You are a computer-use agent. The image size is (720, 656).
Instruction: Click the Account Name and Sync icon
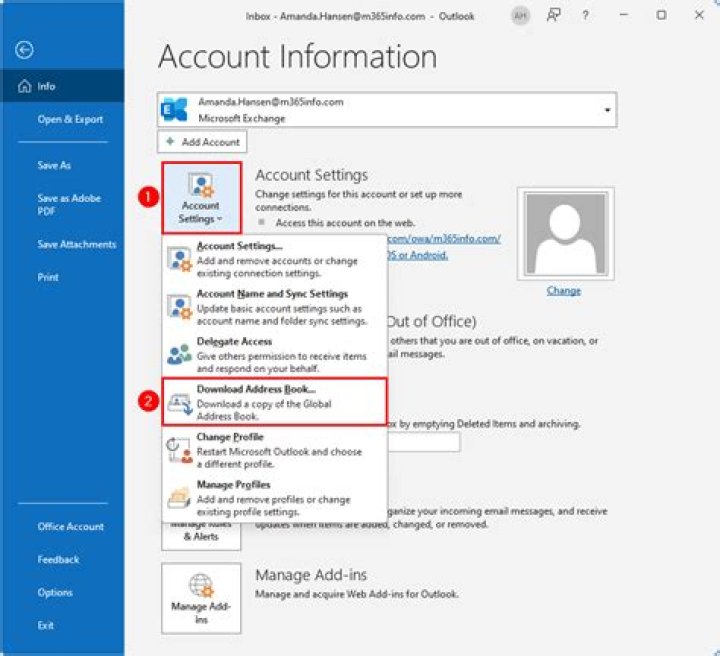179,308
